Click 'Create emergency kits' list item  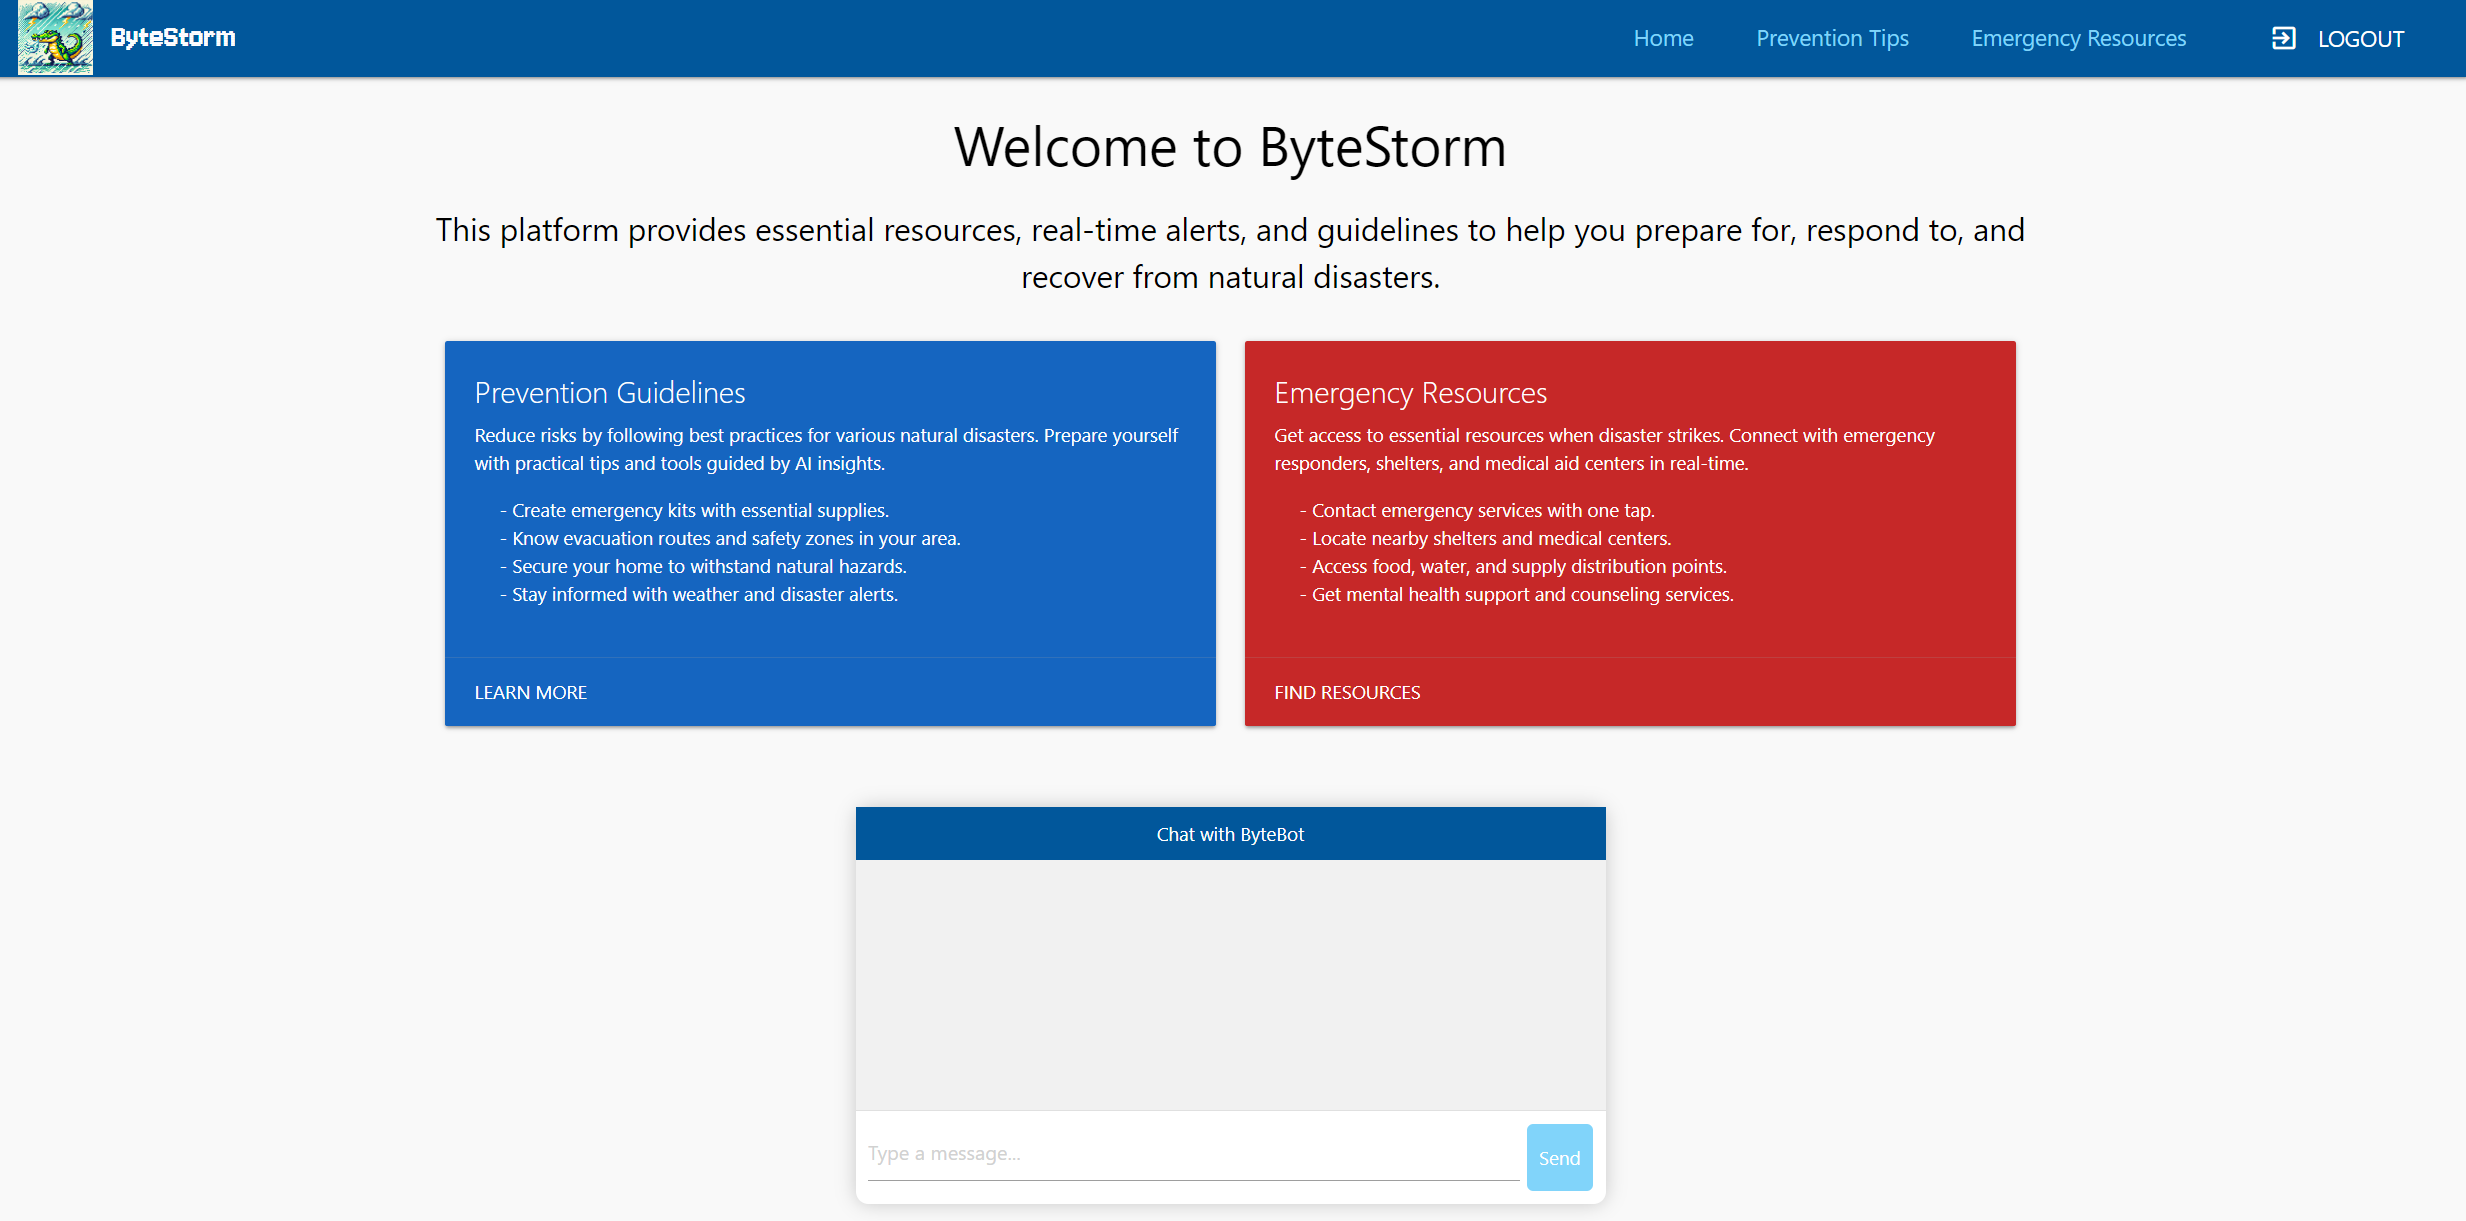pyautogui.click(x=700, y=510)
